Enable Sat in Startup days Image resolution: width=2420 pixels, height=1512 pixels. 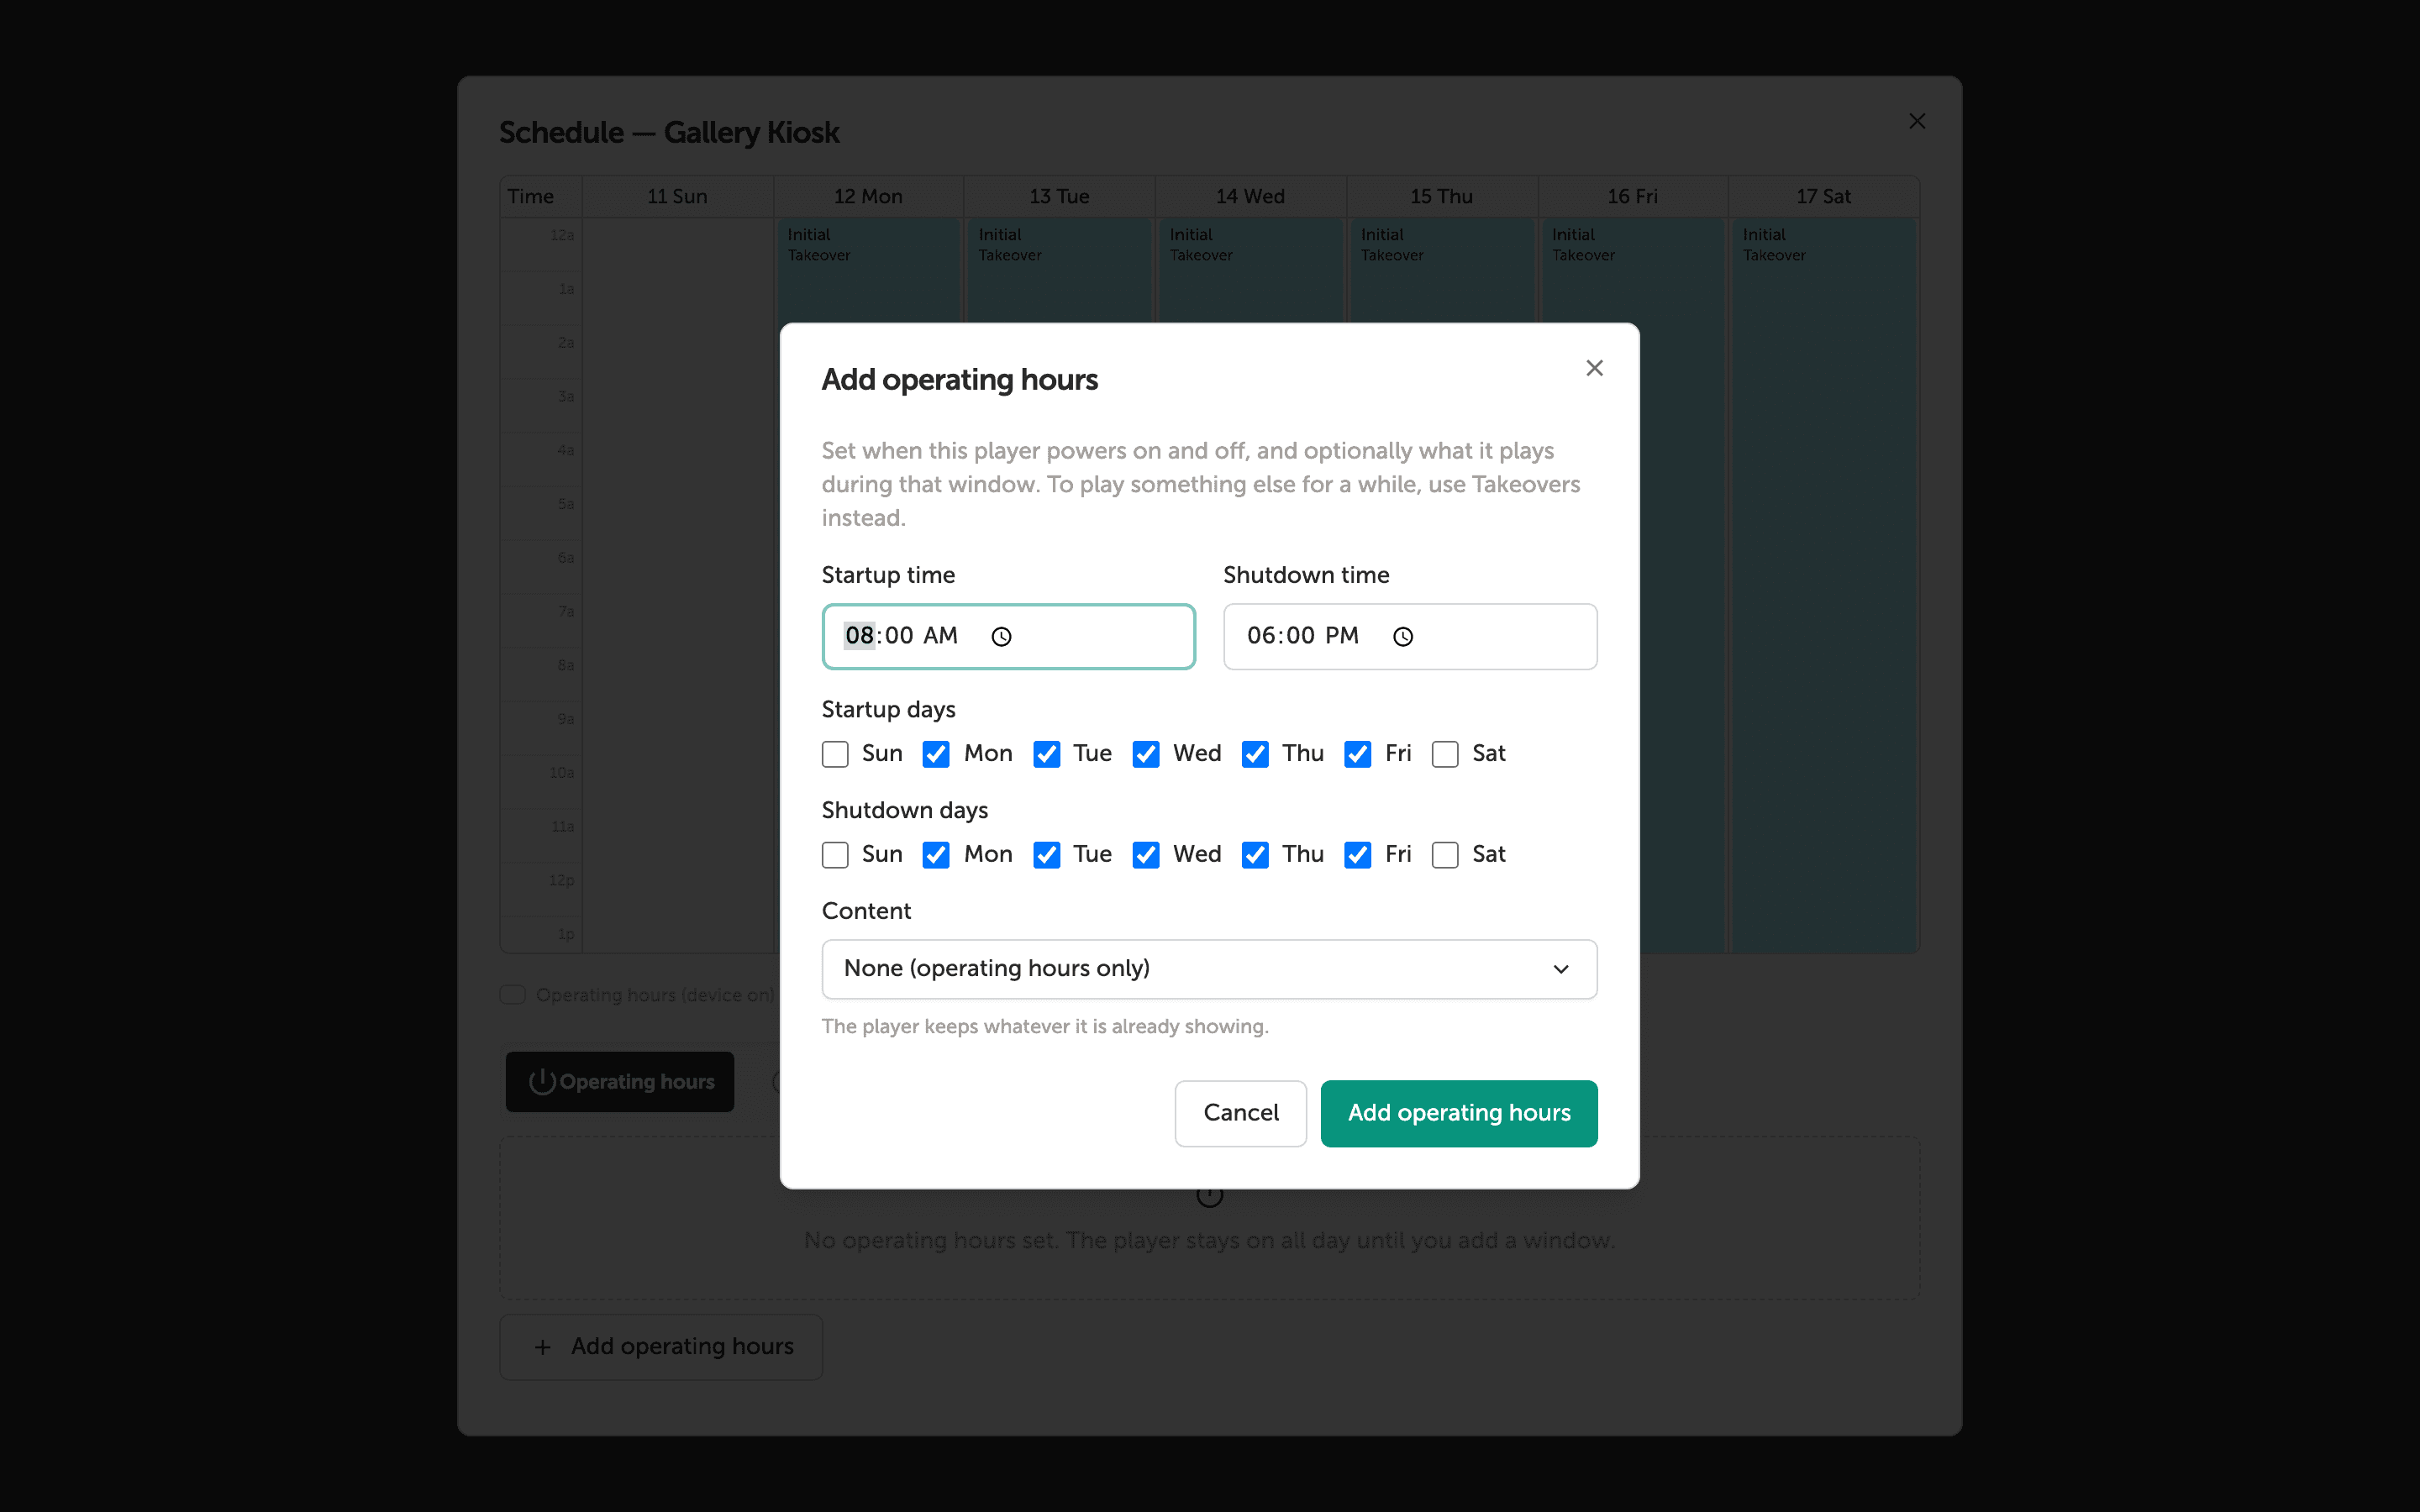[x=1445, y=754]
